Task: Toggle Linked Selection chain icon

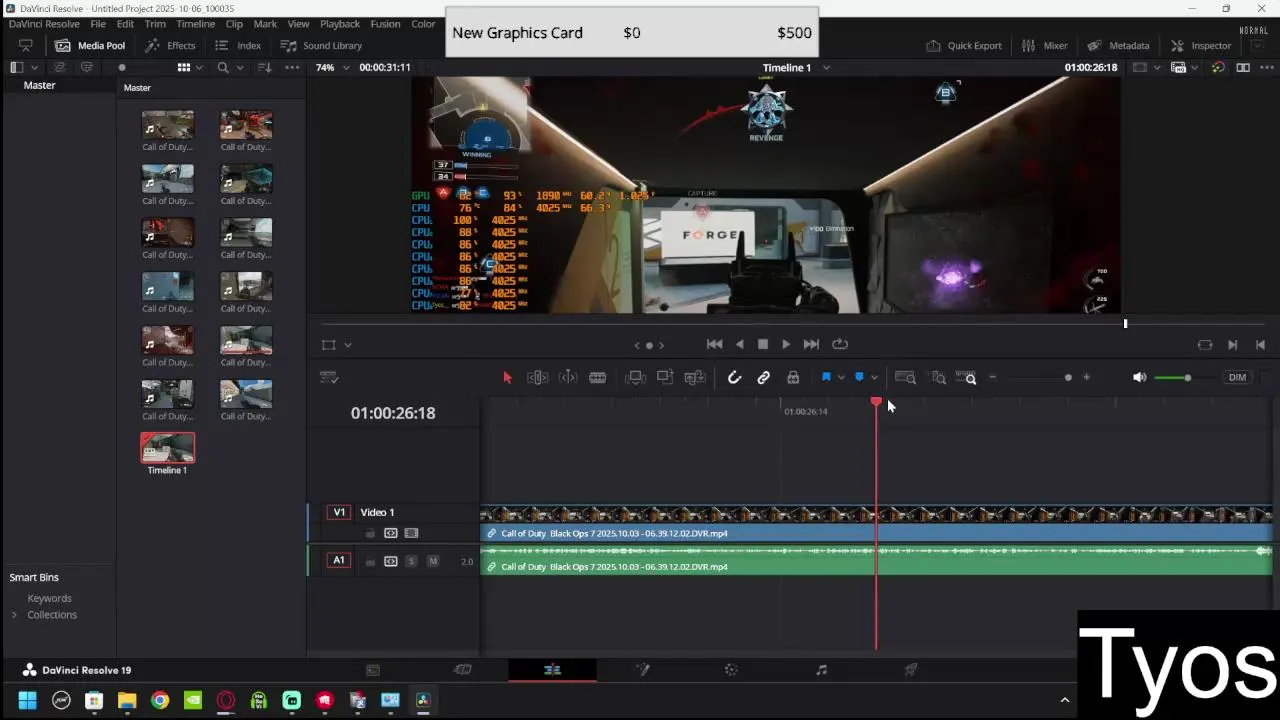Action: click(x=763, y=377)
